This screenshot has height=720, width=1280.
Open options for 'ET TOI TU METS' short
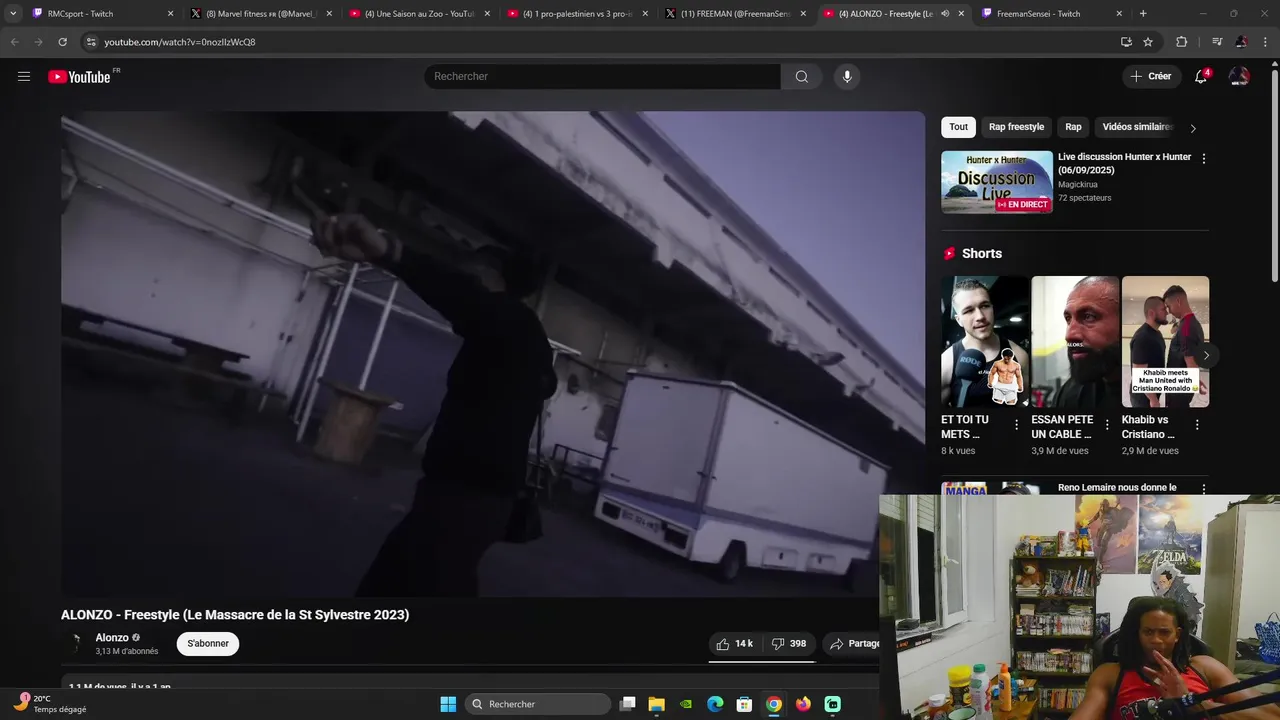1016,424
